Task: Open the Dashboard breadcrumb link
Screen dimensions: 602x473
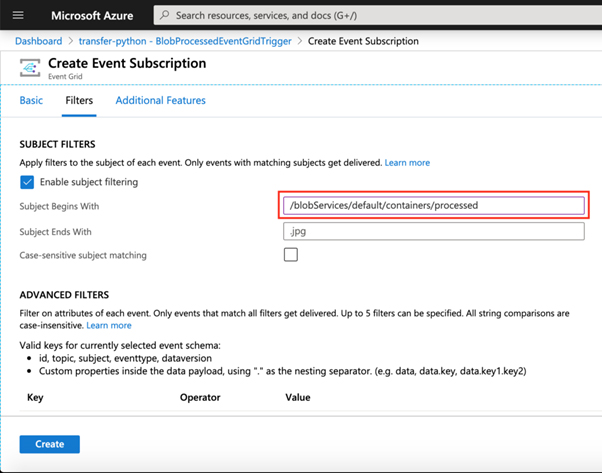Action: pyautogui.click(x=38, y=41)
